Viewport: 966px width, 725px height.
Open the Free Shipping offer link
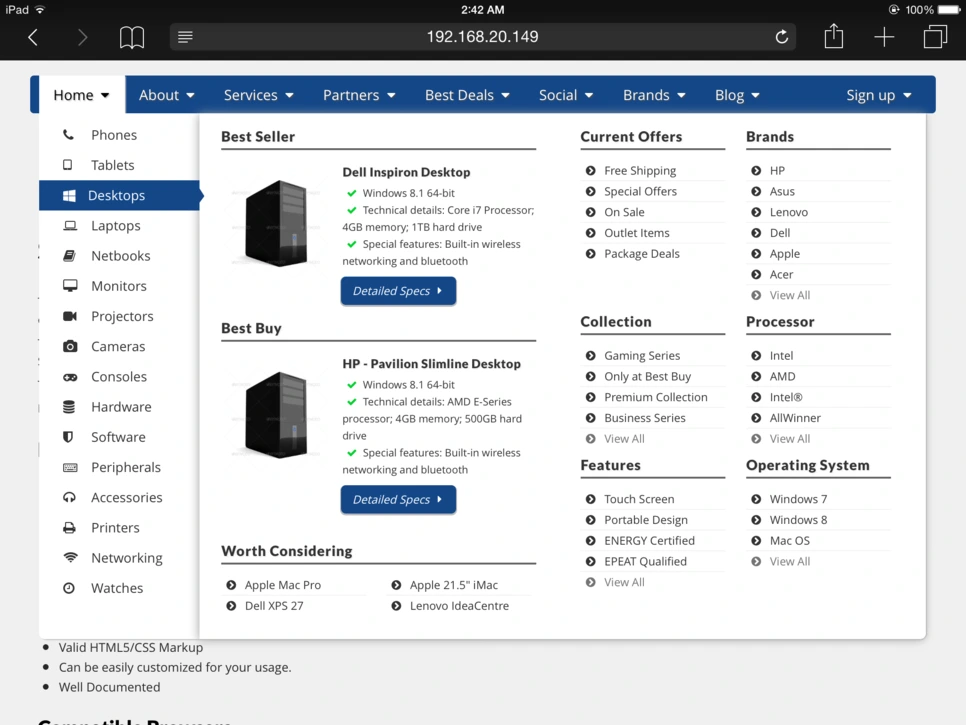click(x=639, y=171)
